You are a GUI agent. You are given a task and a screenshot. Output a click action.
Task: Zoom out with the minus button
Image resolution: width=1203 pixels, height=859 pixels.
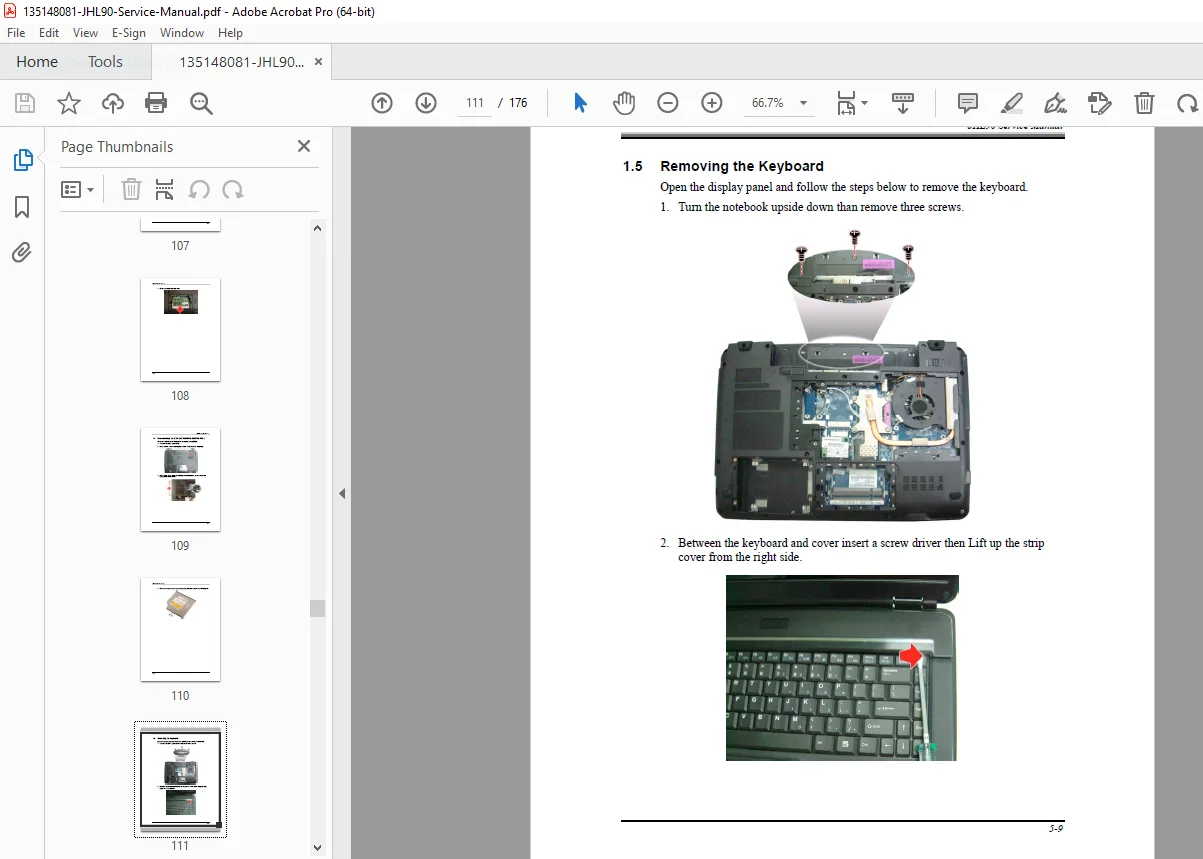click(x=668, y=103)
